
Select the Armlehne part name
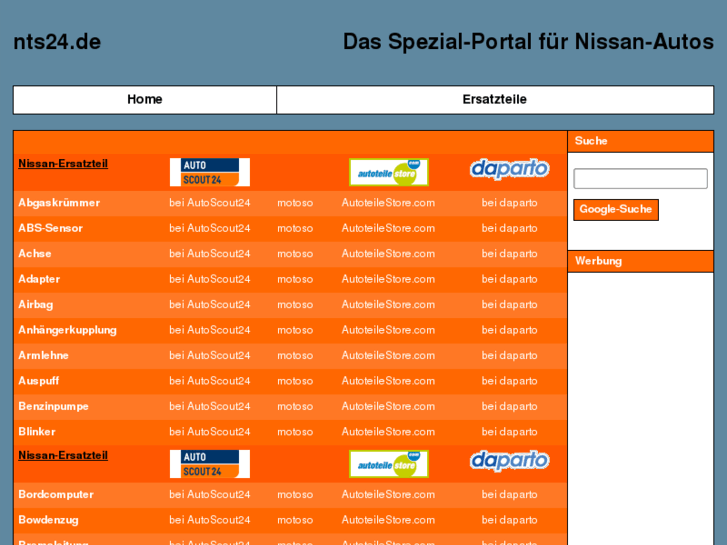(44, 355)
